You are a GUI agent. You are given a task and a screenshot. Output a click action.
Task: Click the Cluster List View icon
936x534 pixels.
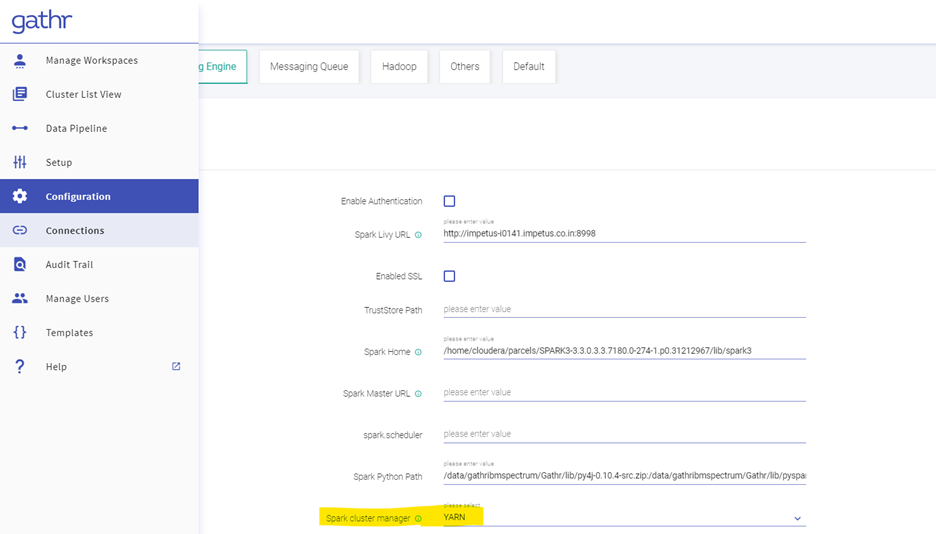[x=20, y=94]
